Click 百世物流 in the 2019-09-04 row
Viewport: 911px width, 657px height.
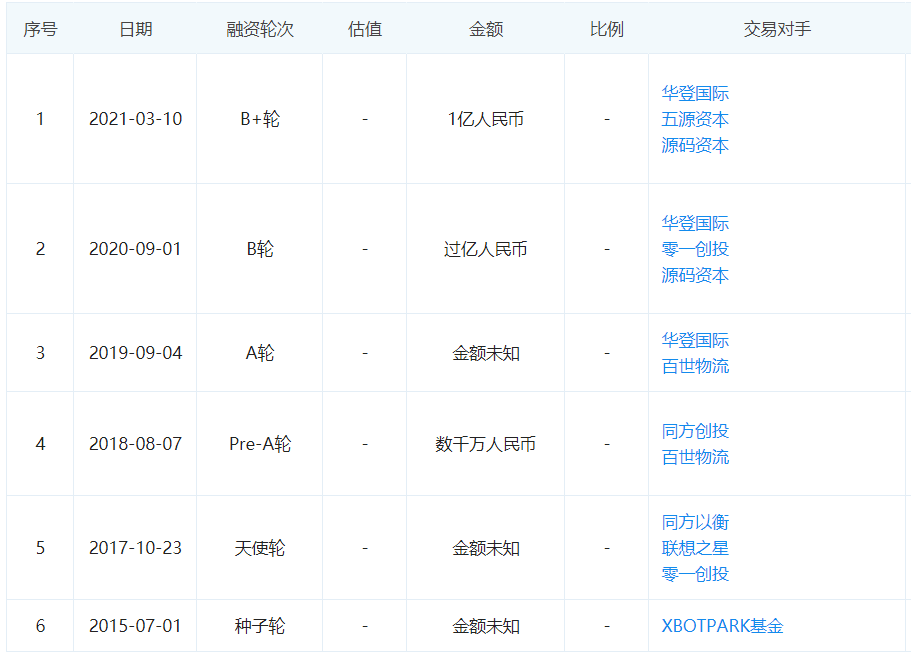pyautogui.click(x=695, y=366)
